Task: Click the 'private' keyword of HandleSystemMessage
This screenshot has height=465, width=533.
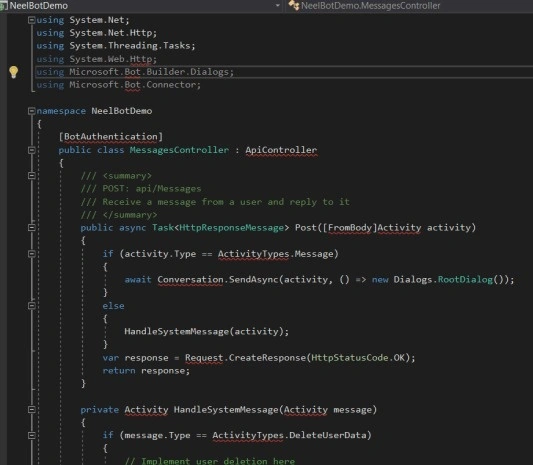Action: [100, 410]
